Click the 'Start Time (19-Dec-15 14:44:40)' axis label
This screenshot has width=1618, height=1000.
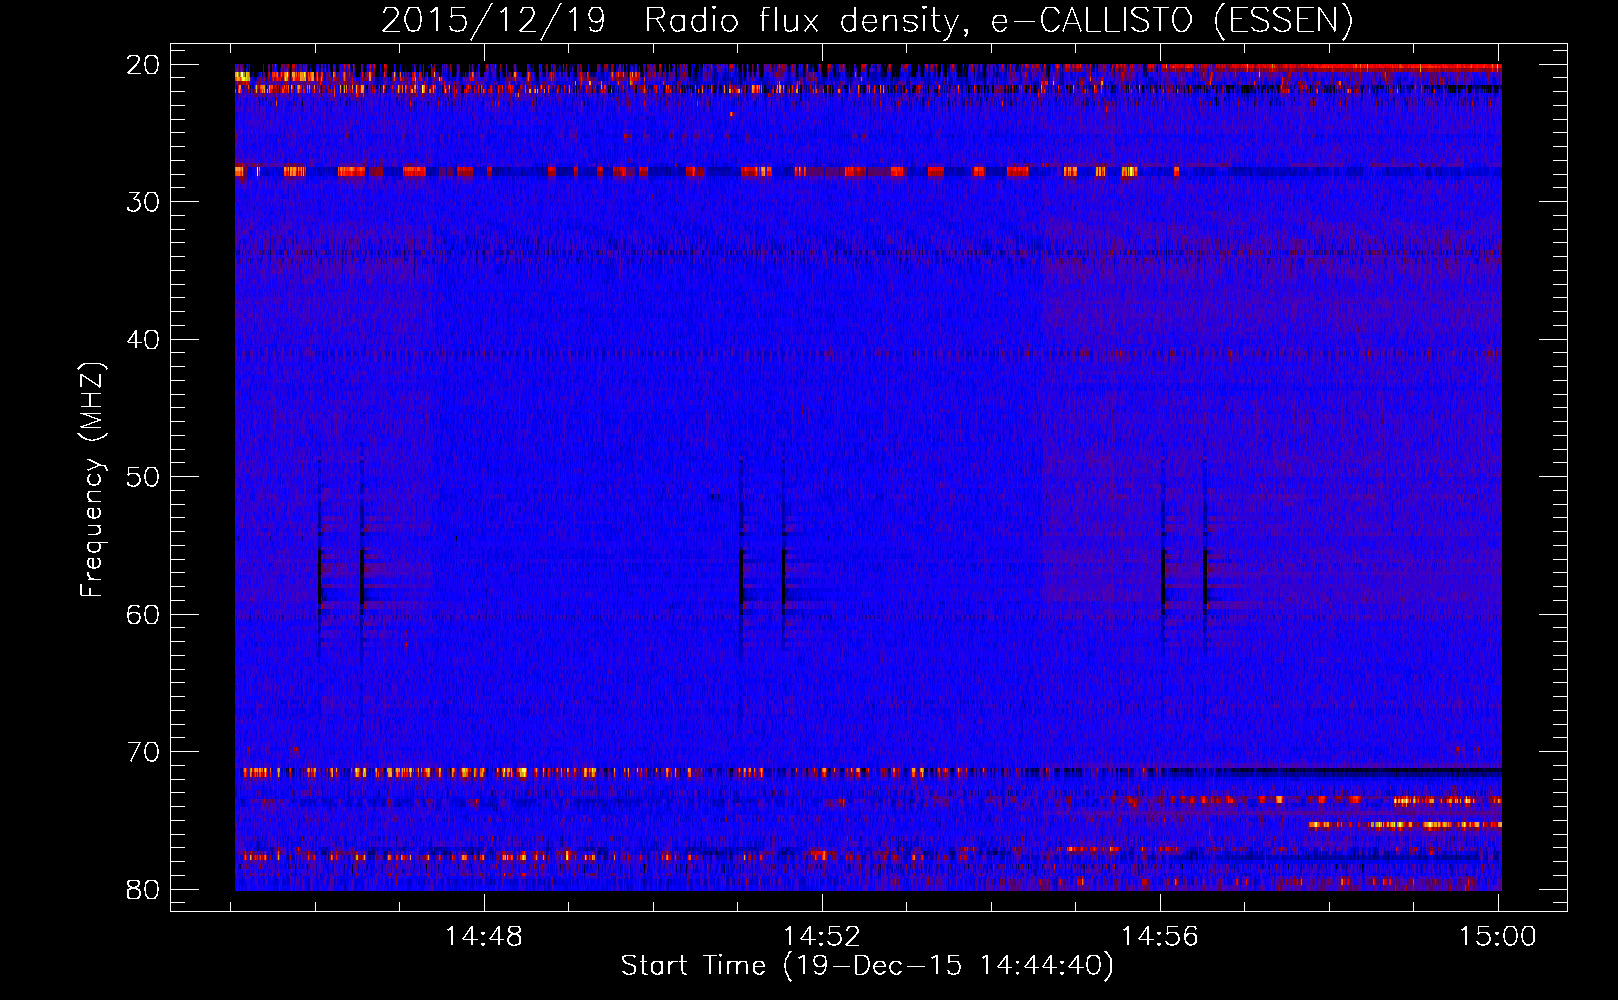pos(867,966)
